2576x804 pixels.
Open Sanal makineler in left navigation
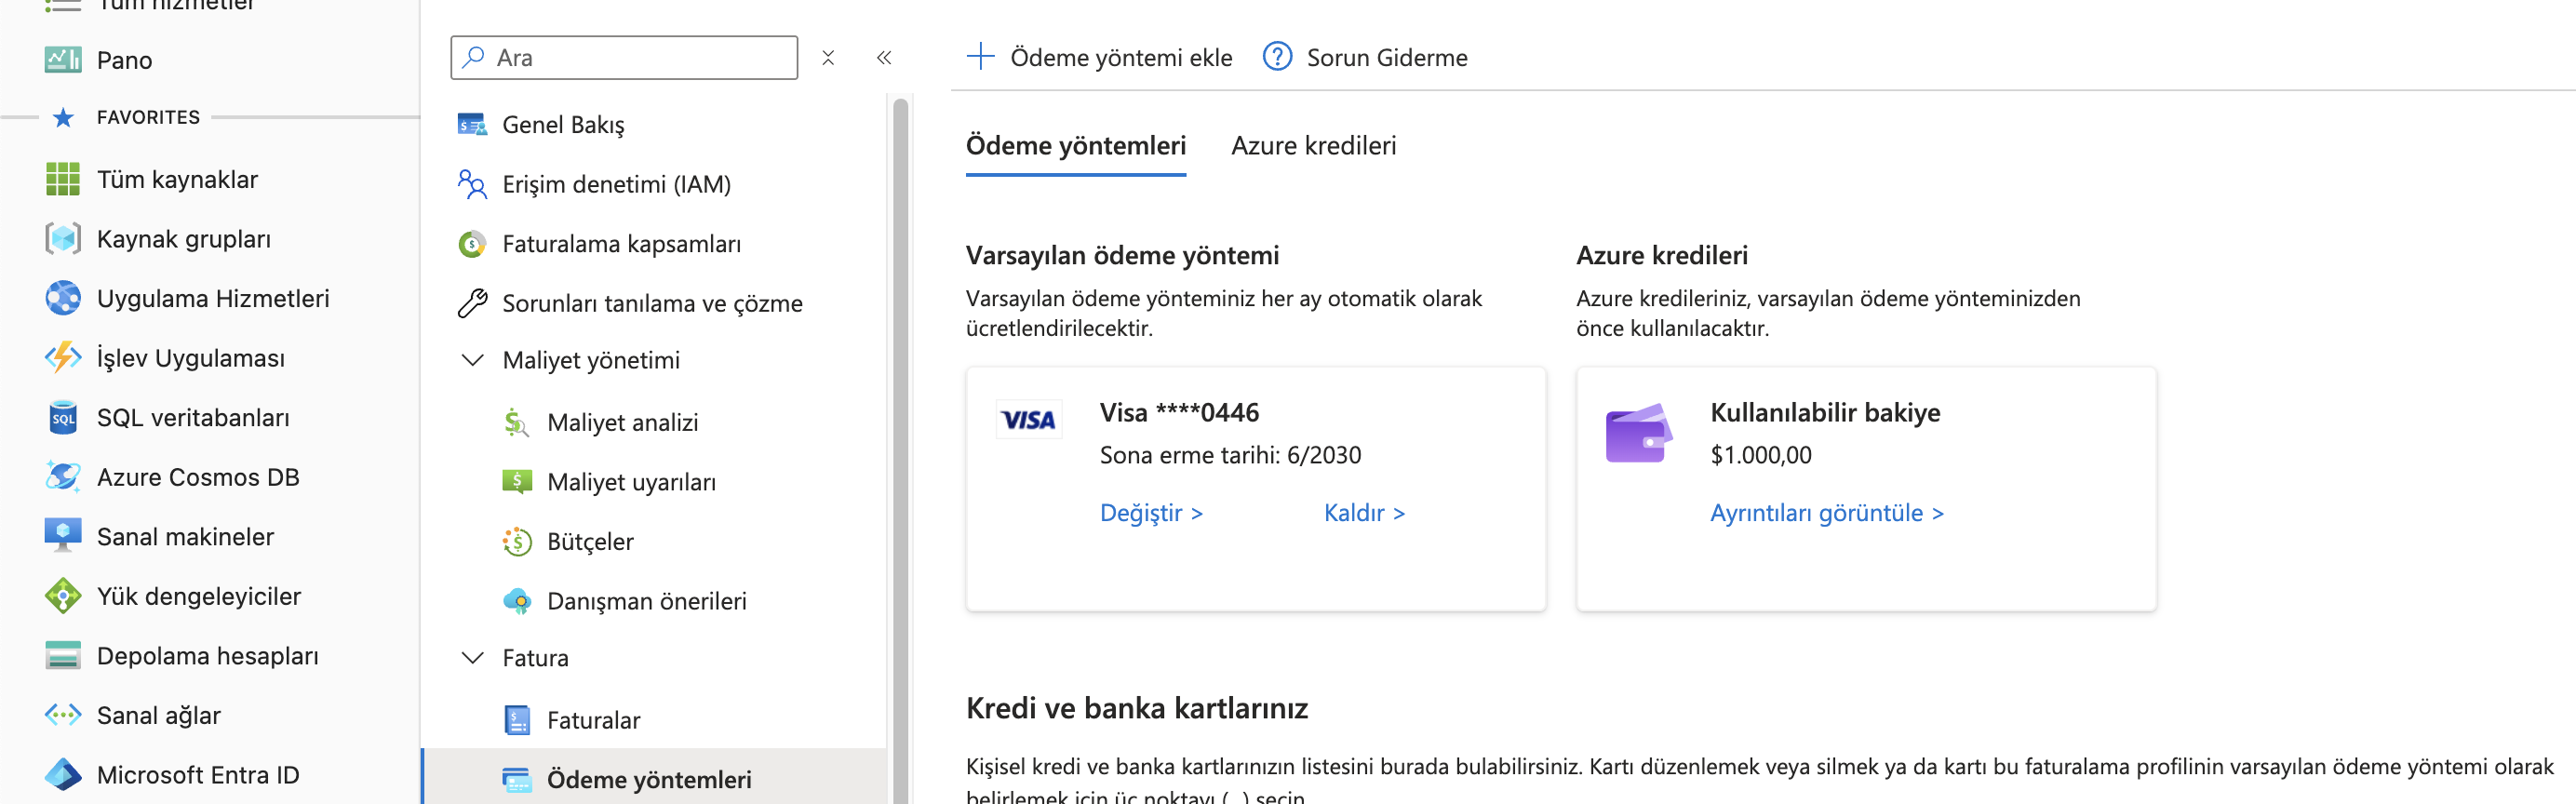185,536
